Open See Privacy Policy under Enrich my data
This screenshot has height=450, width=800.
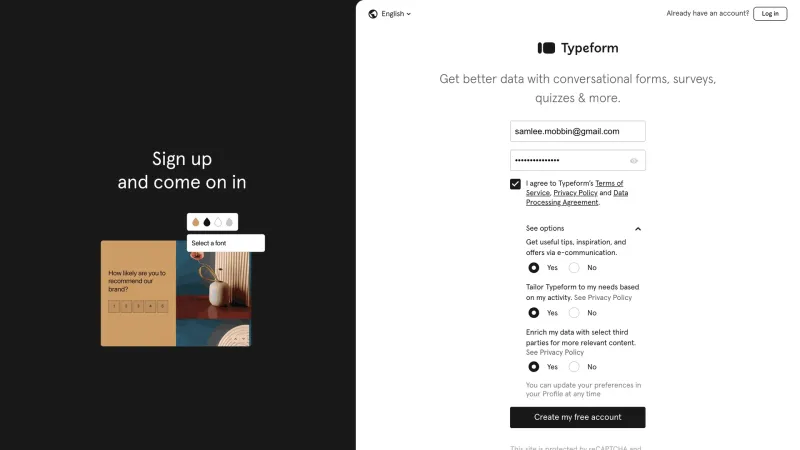[555, 353]
